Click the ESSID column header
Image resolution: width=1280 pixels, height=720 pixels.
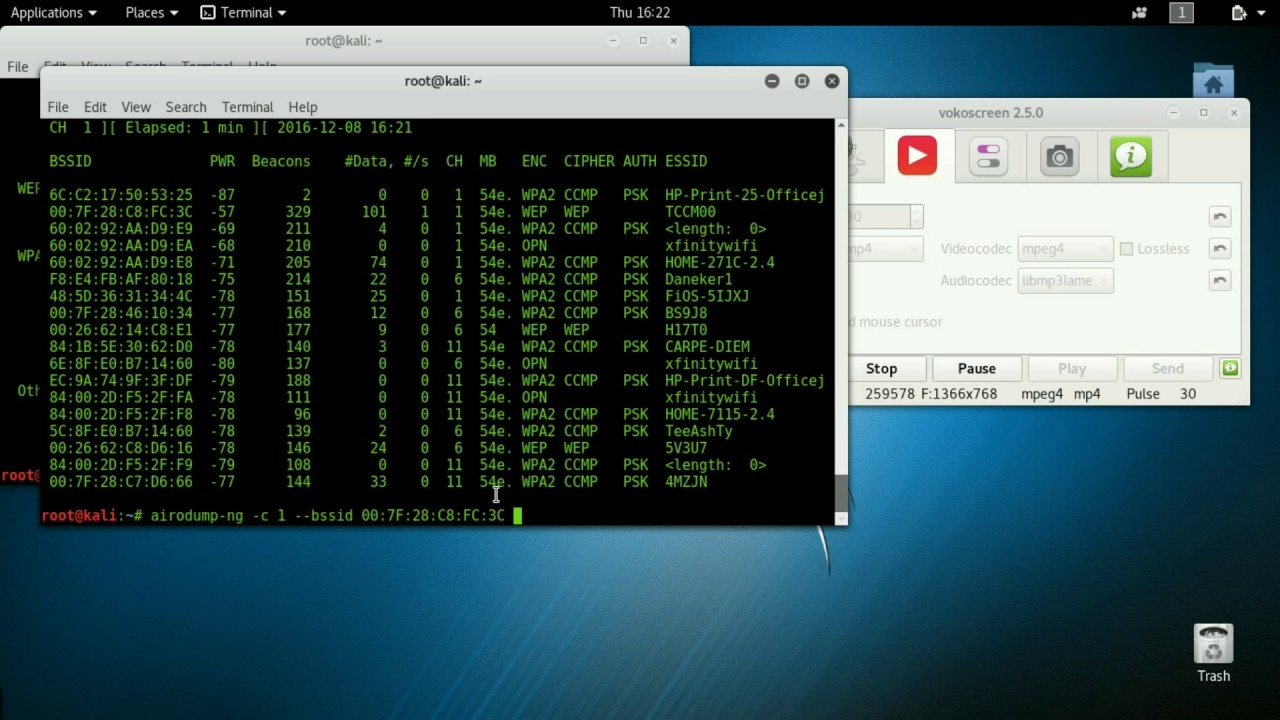(x=686, y=161)
